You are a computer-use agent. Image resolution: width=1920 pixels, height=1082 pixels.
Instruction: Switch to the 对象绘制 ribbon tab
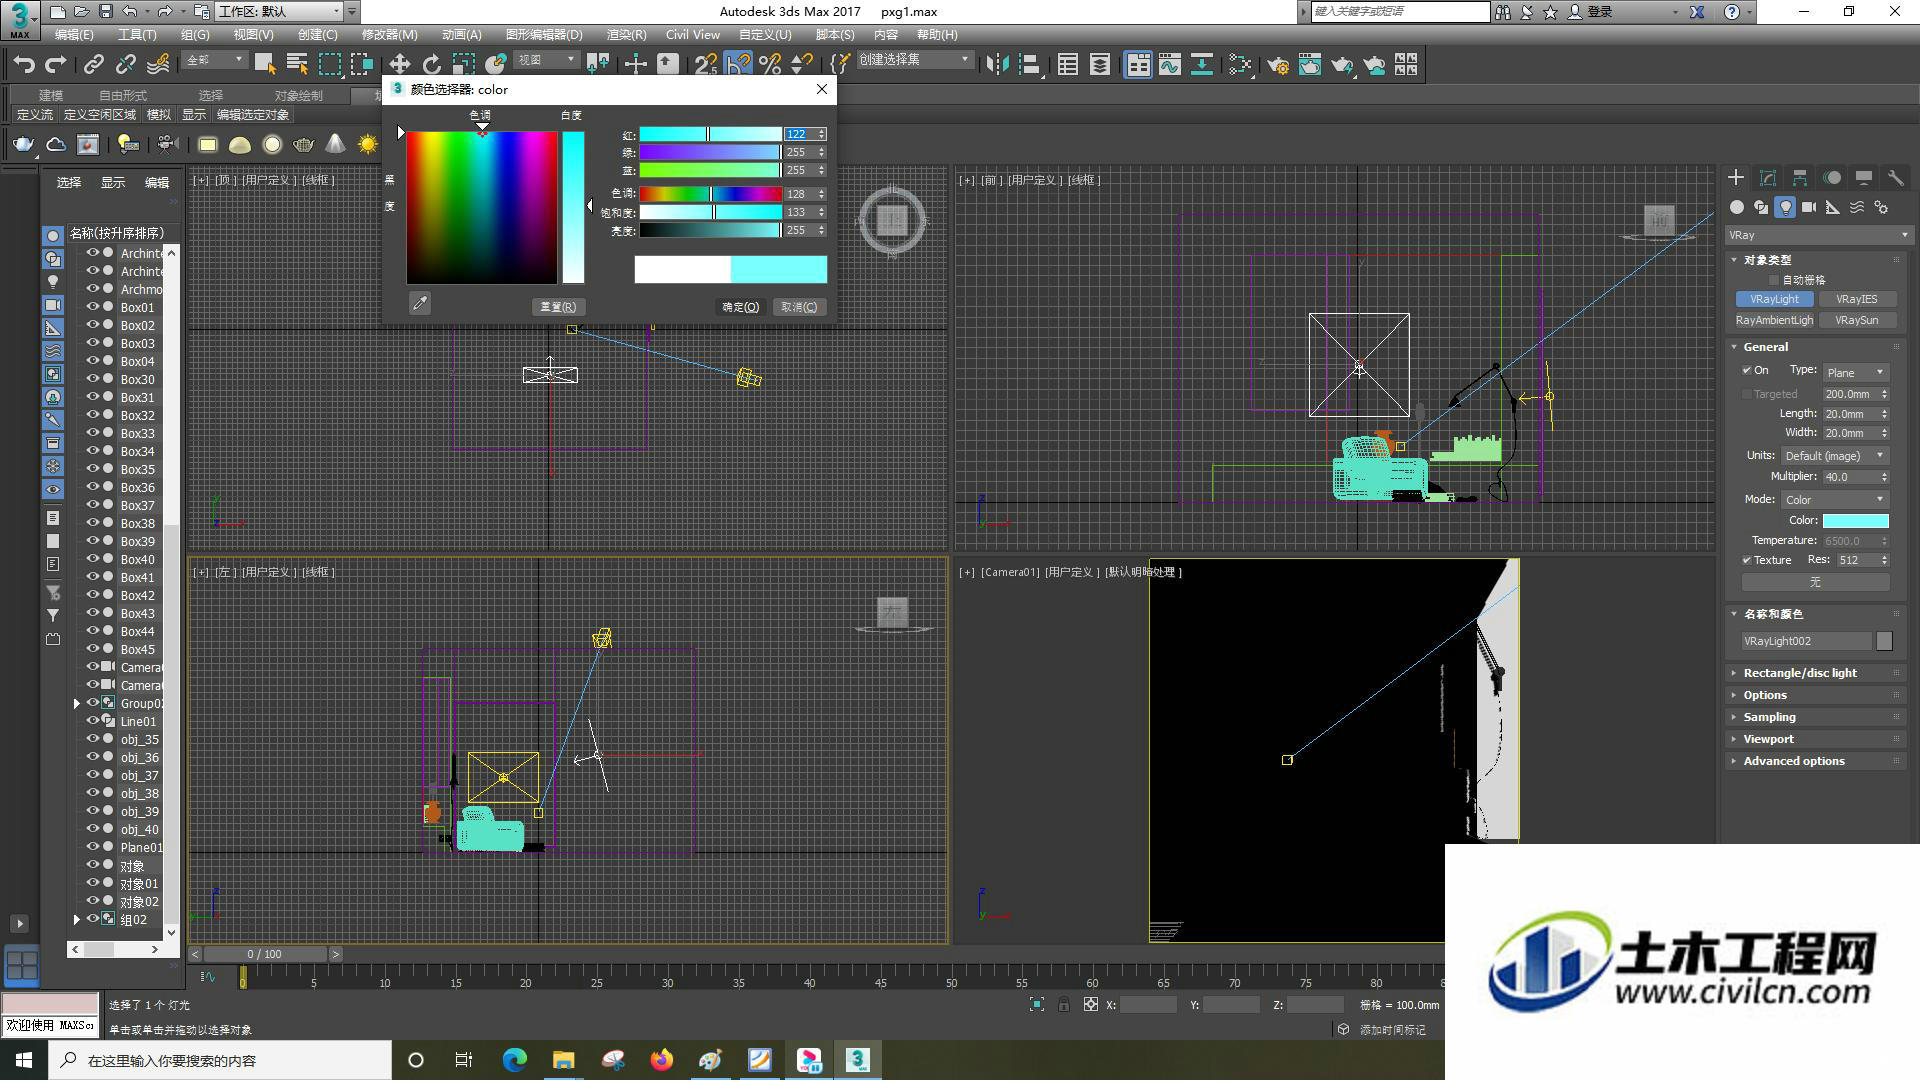pyautogui.click(x=298, y=95)
